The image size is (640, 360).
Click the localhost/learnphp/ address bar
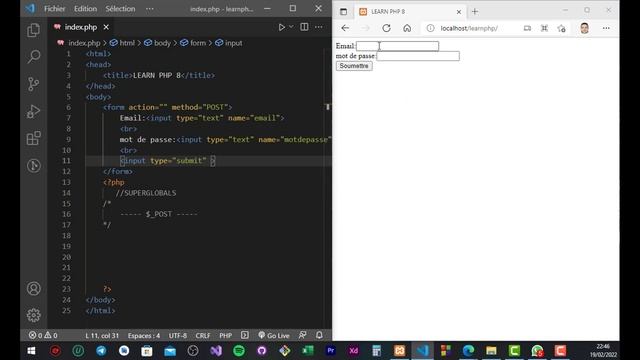(x=469, y=28)
